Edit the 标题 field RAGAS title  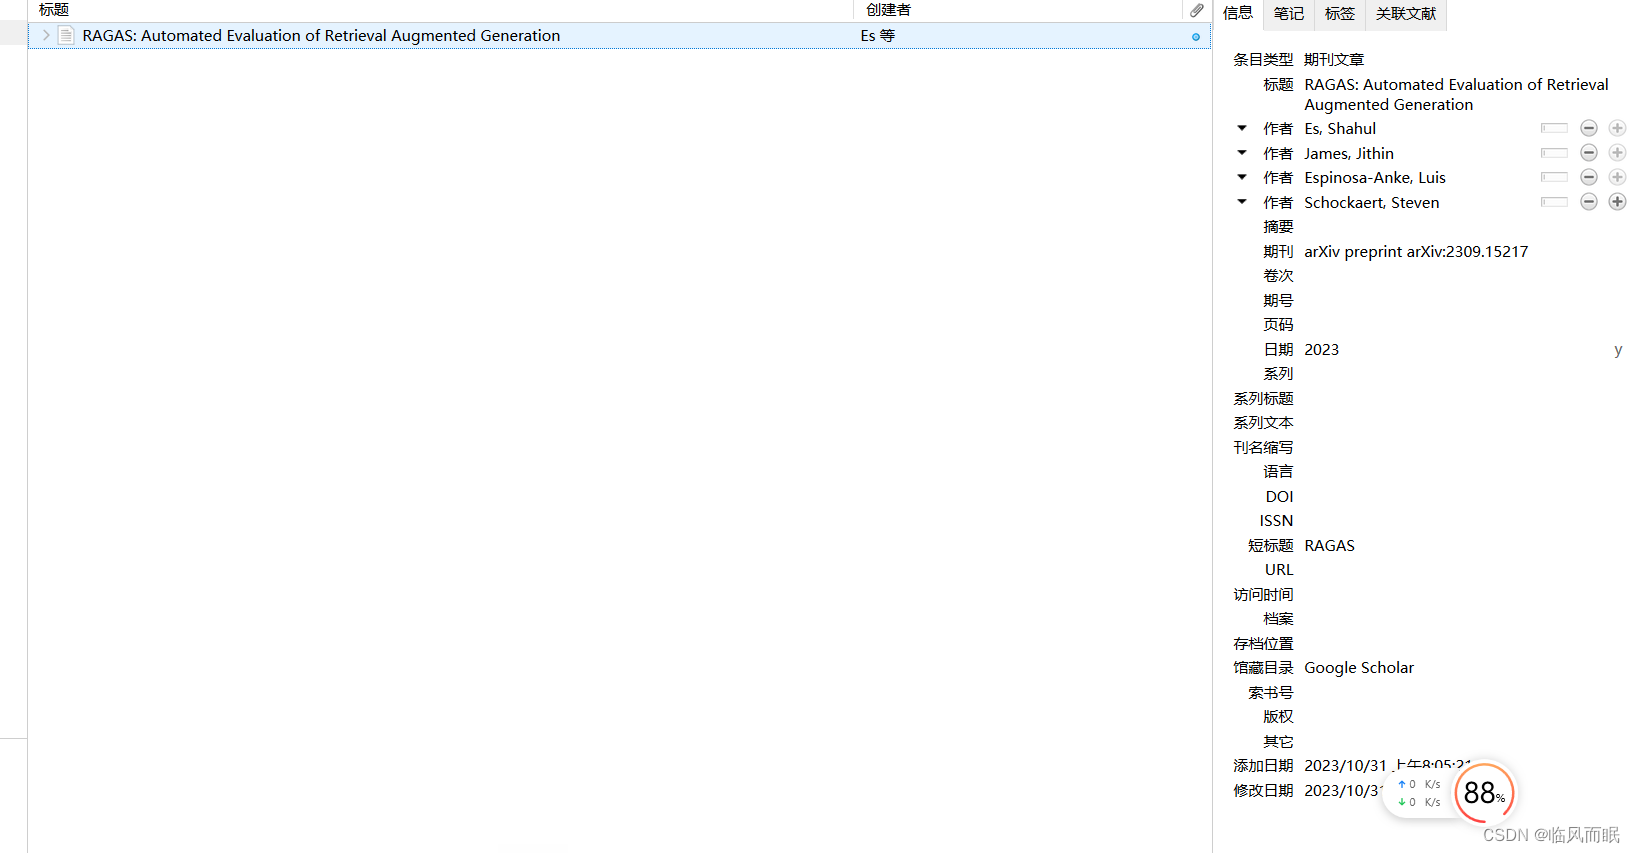coord(1456,94)
